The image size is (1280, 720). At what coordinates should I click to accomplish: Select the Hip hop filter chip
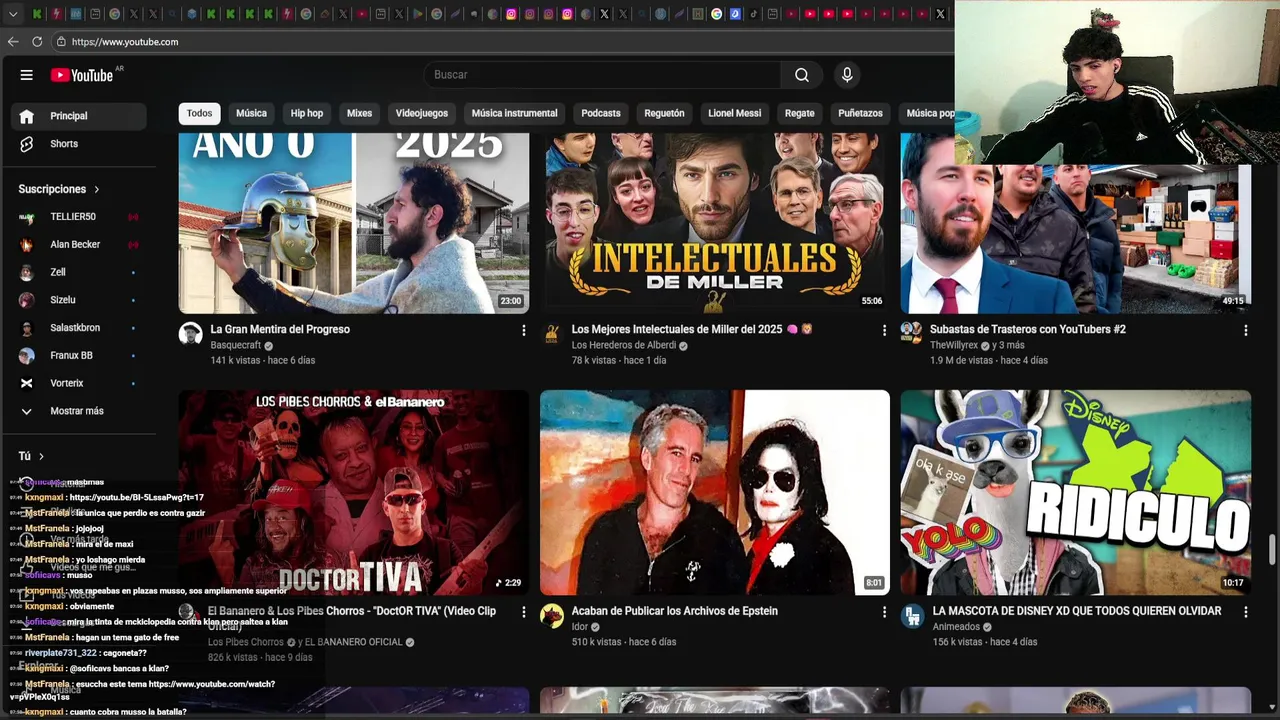coord(307,113)
